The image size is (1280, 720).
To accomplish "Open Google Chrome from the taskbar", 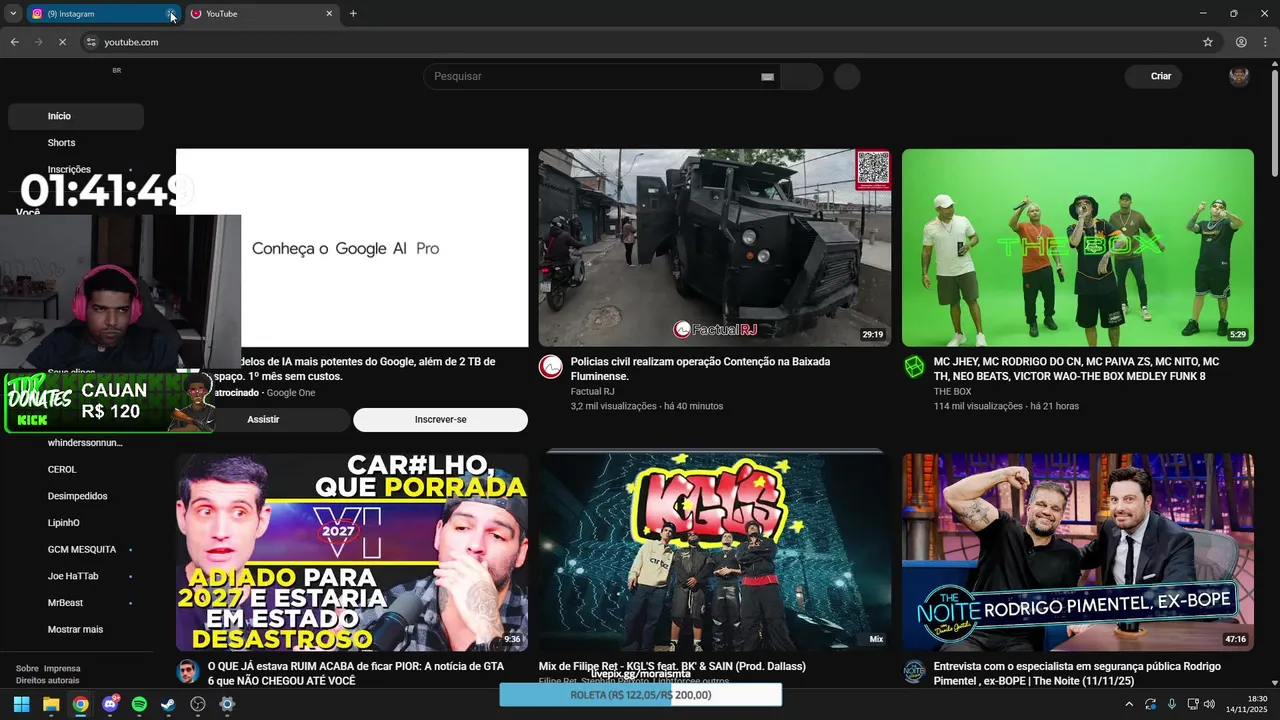I will point(80,704).
